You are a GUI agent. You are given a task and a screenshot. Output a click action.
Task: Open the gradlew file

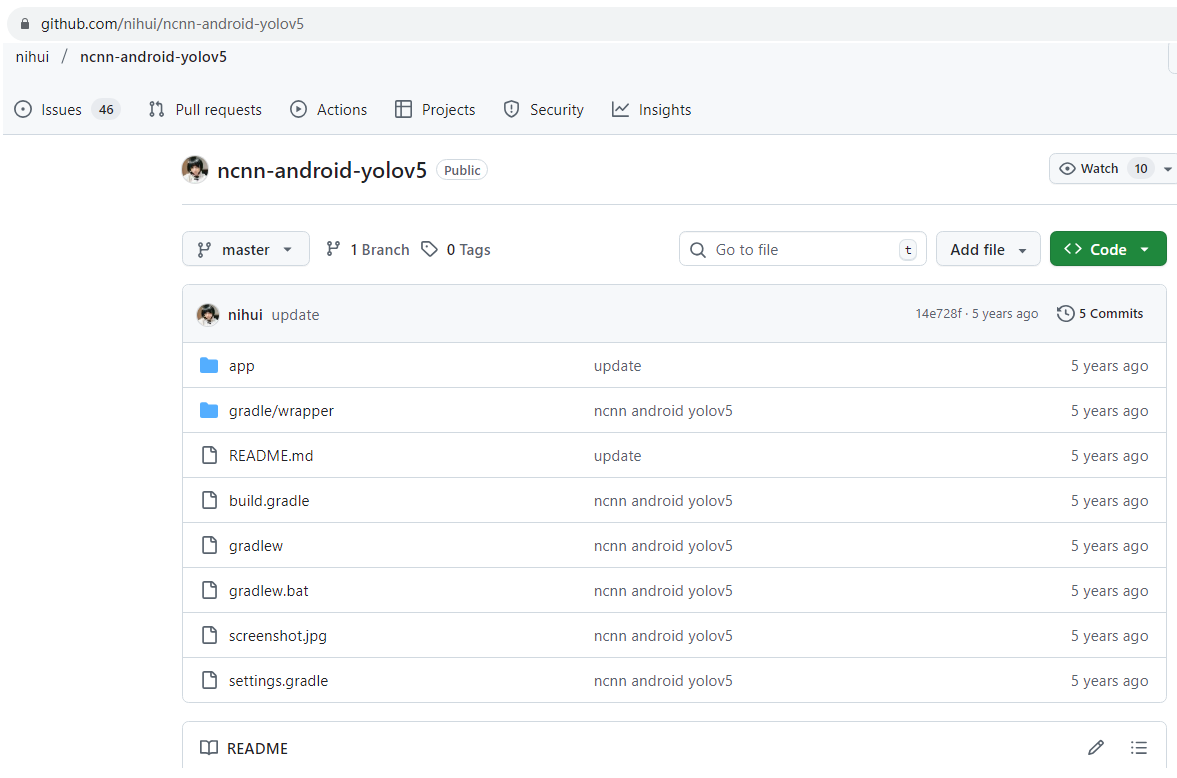(x=256, y=546)
